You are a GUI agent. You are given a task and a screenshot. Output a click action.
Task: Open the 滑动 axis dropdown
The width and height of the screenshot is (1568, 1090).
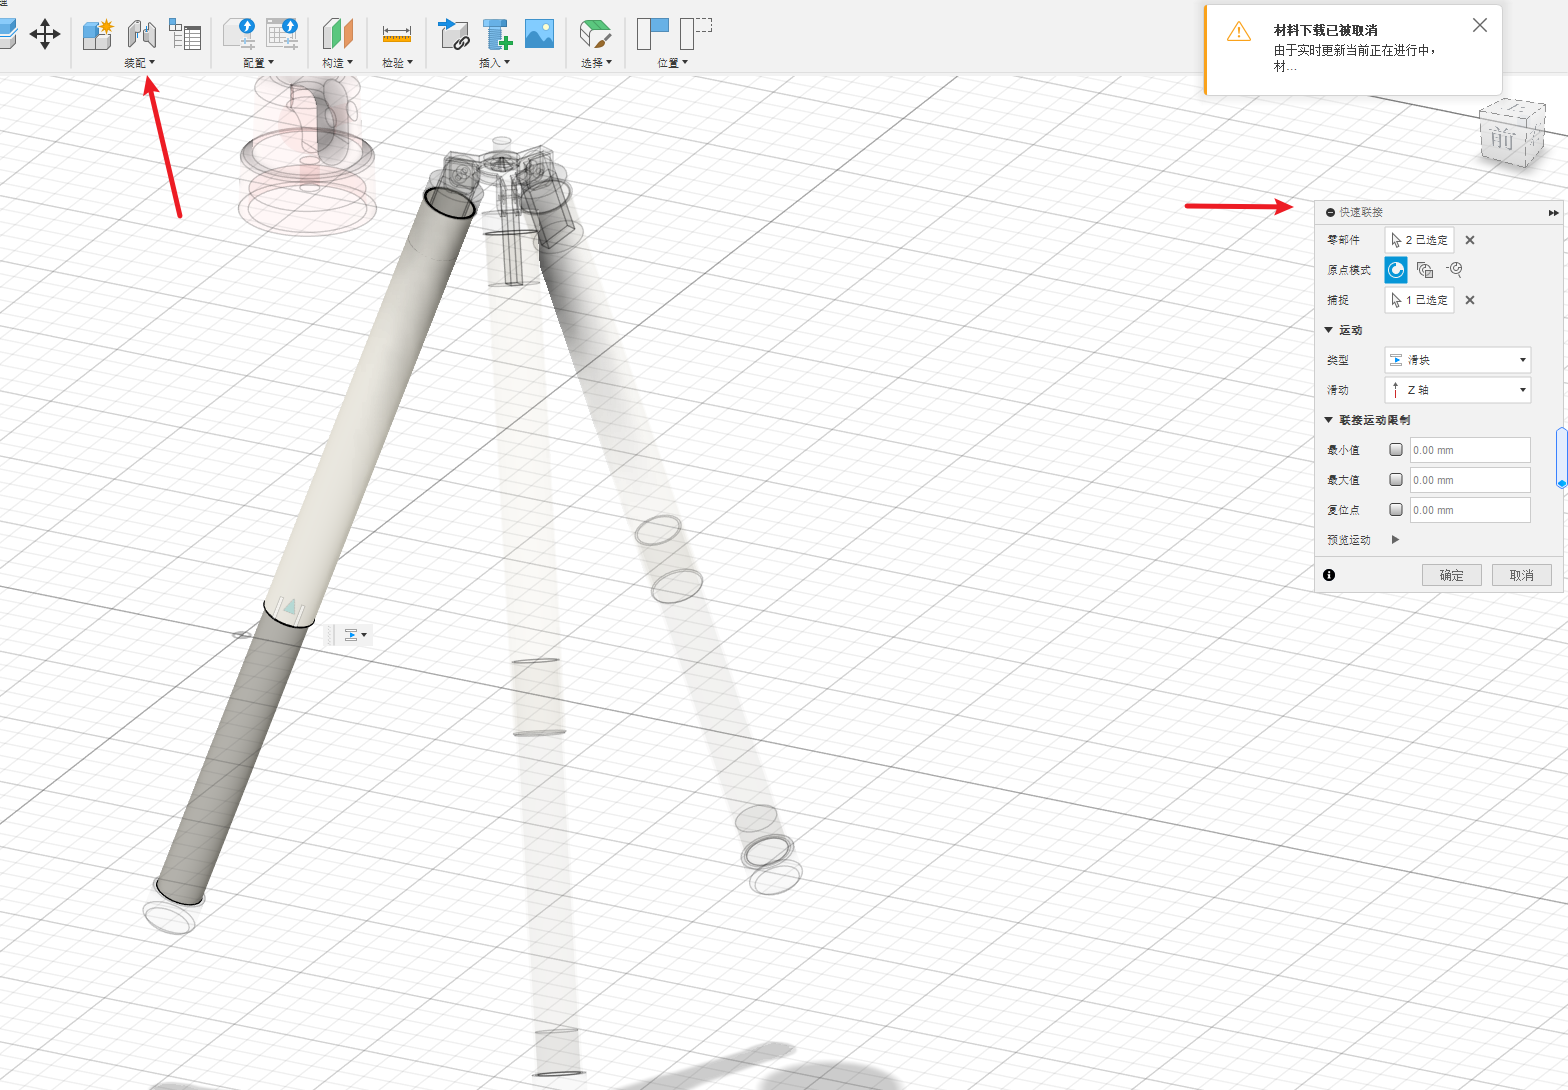[x=1457, y=390]
